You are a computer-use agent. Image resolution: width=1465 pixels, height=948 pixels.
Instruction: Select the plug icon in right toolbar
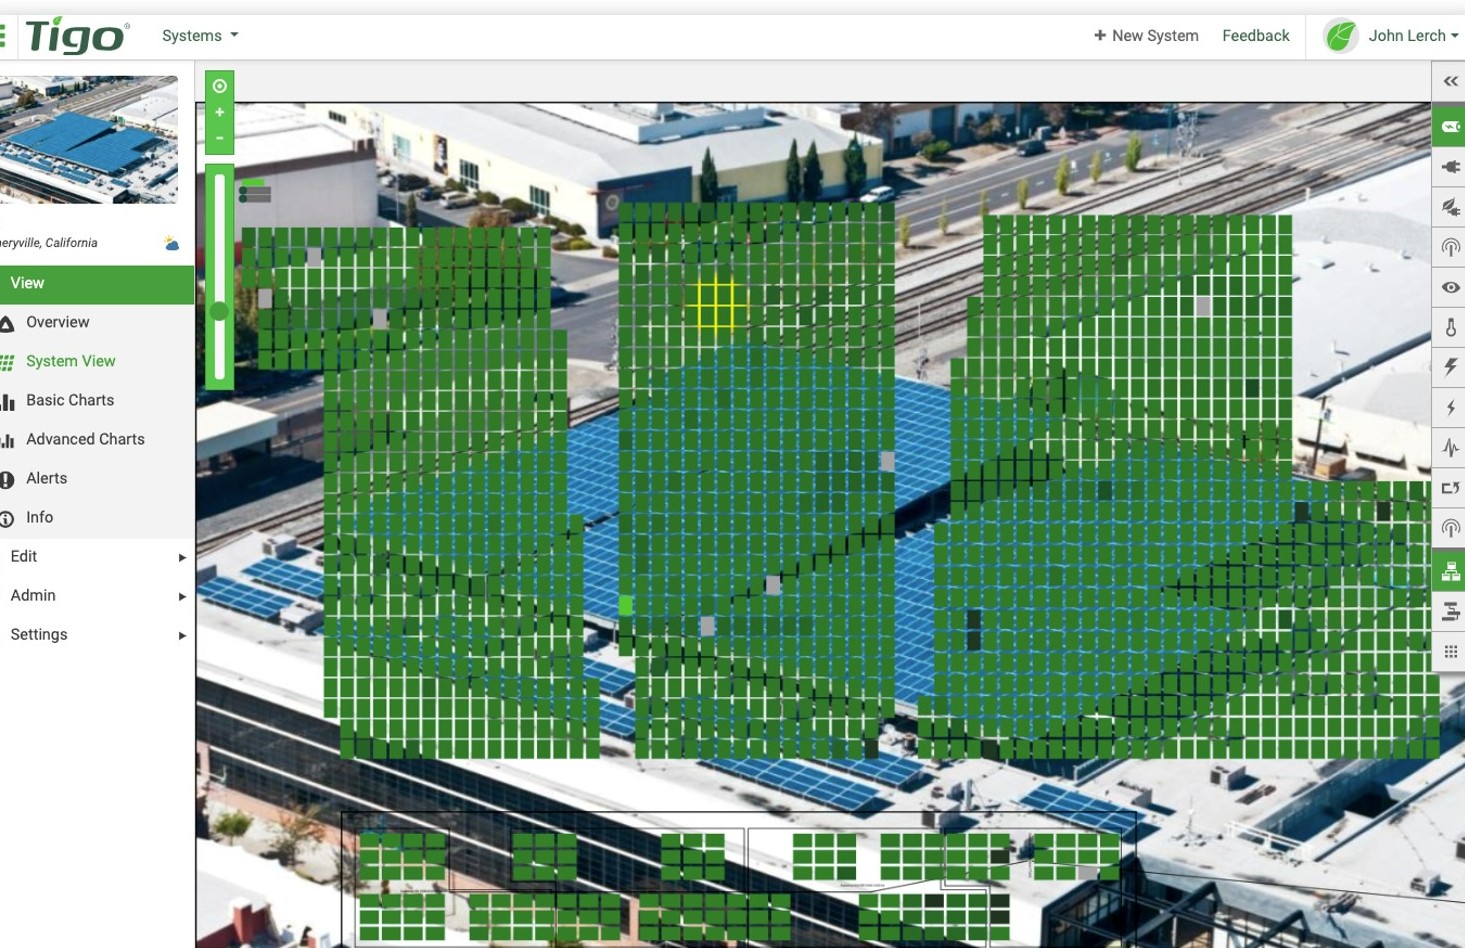click(1450, 167)
